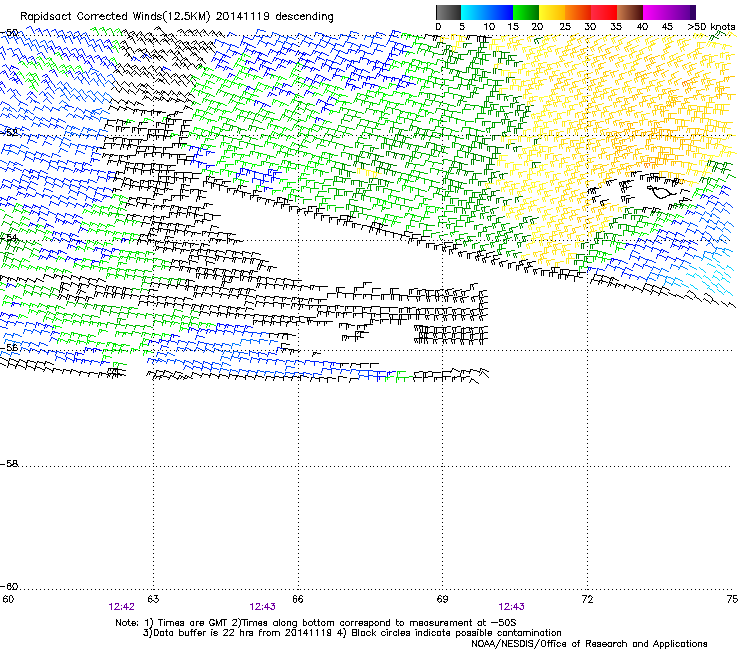Click the brown 35-40 knots legend swatch

(x=630, y=12)
